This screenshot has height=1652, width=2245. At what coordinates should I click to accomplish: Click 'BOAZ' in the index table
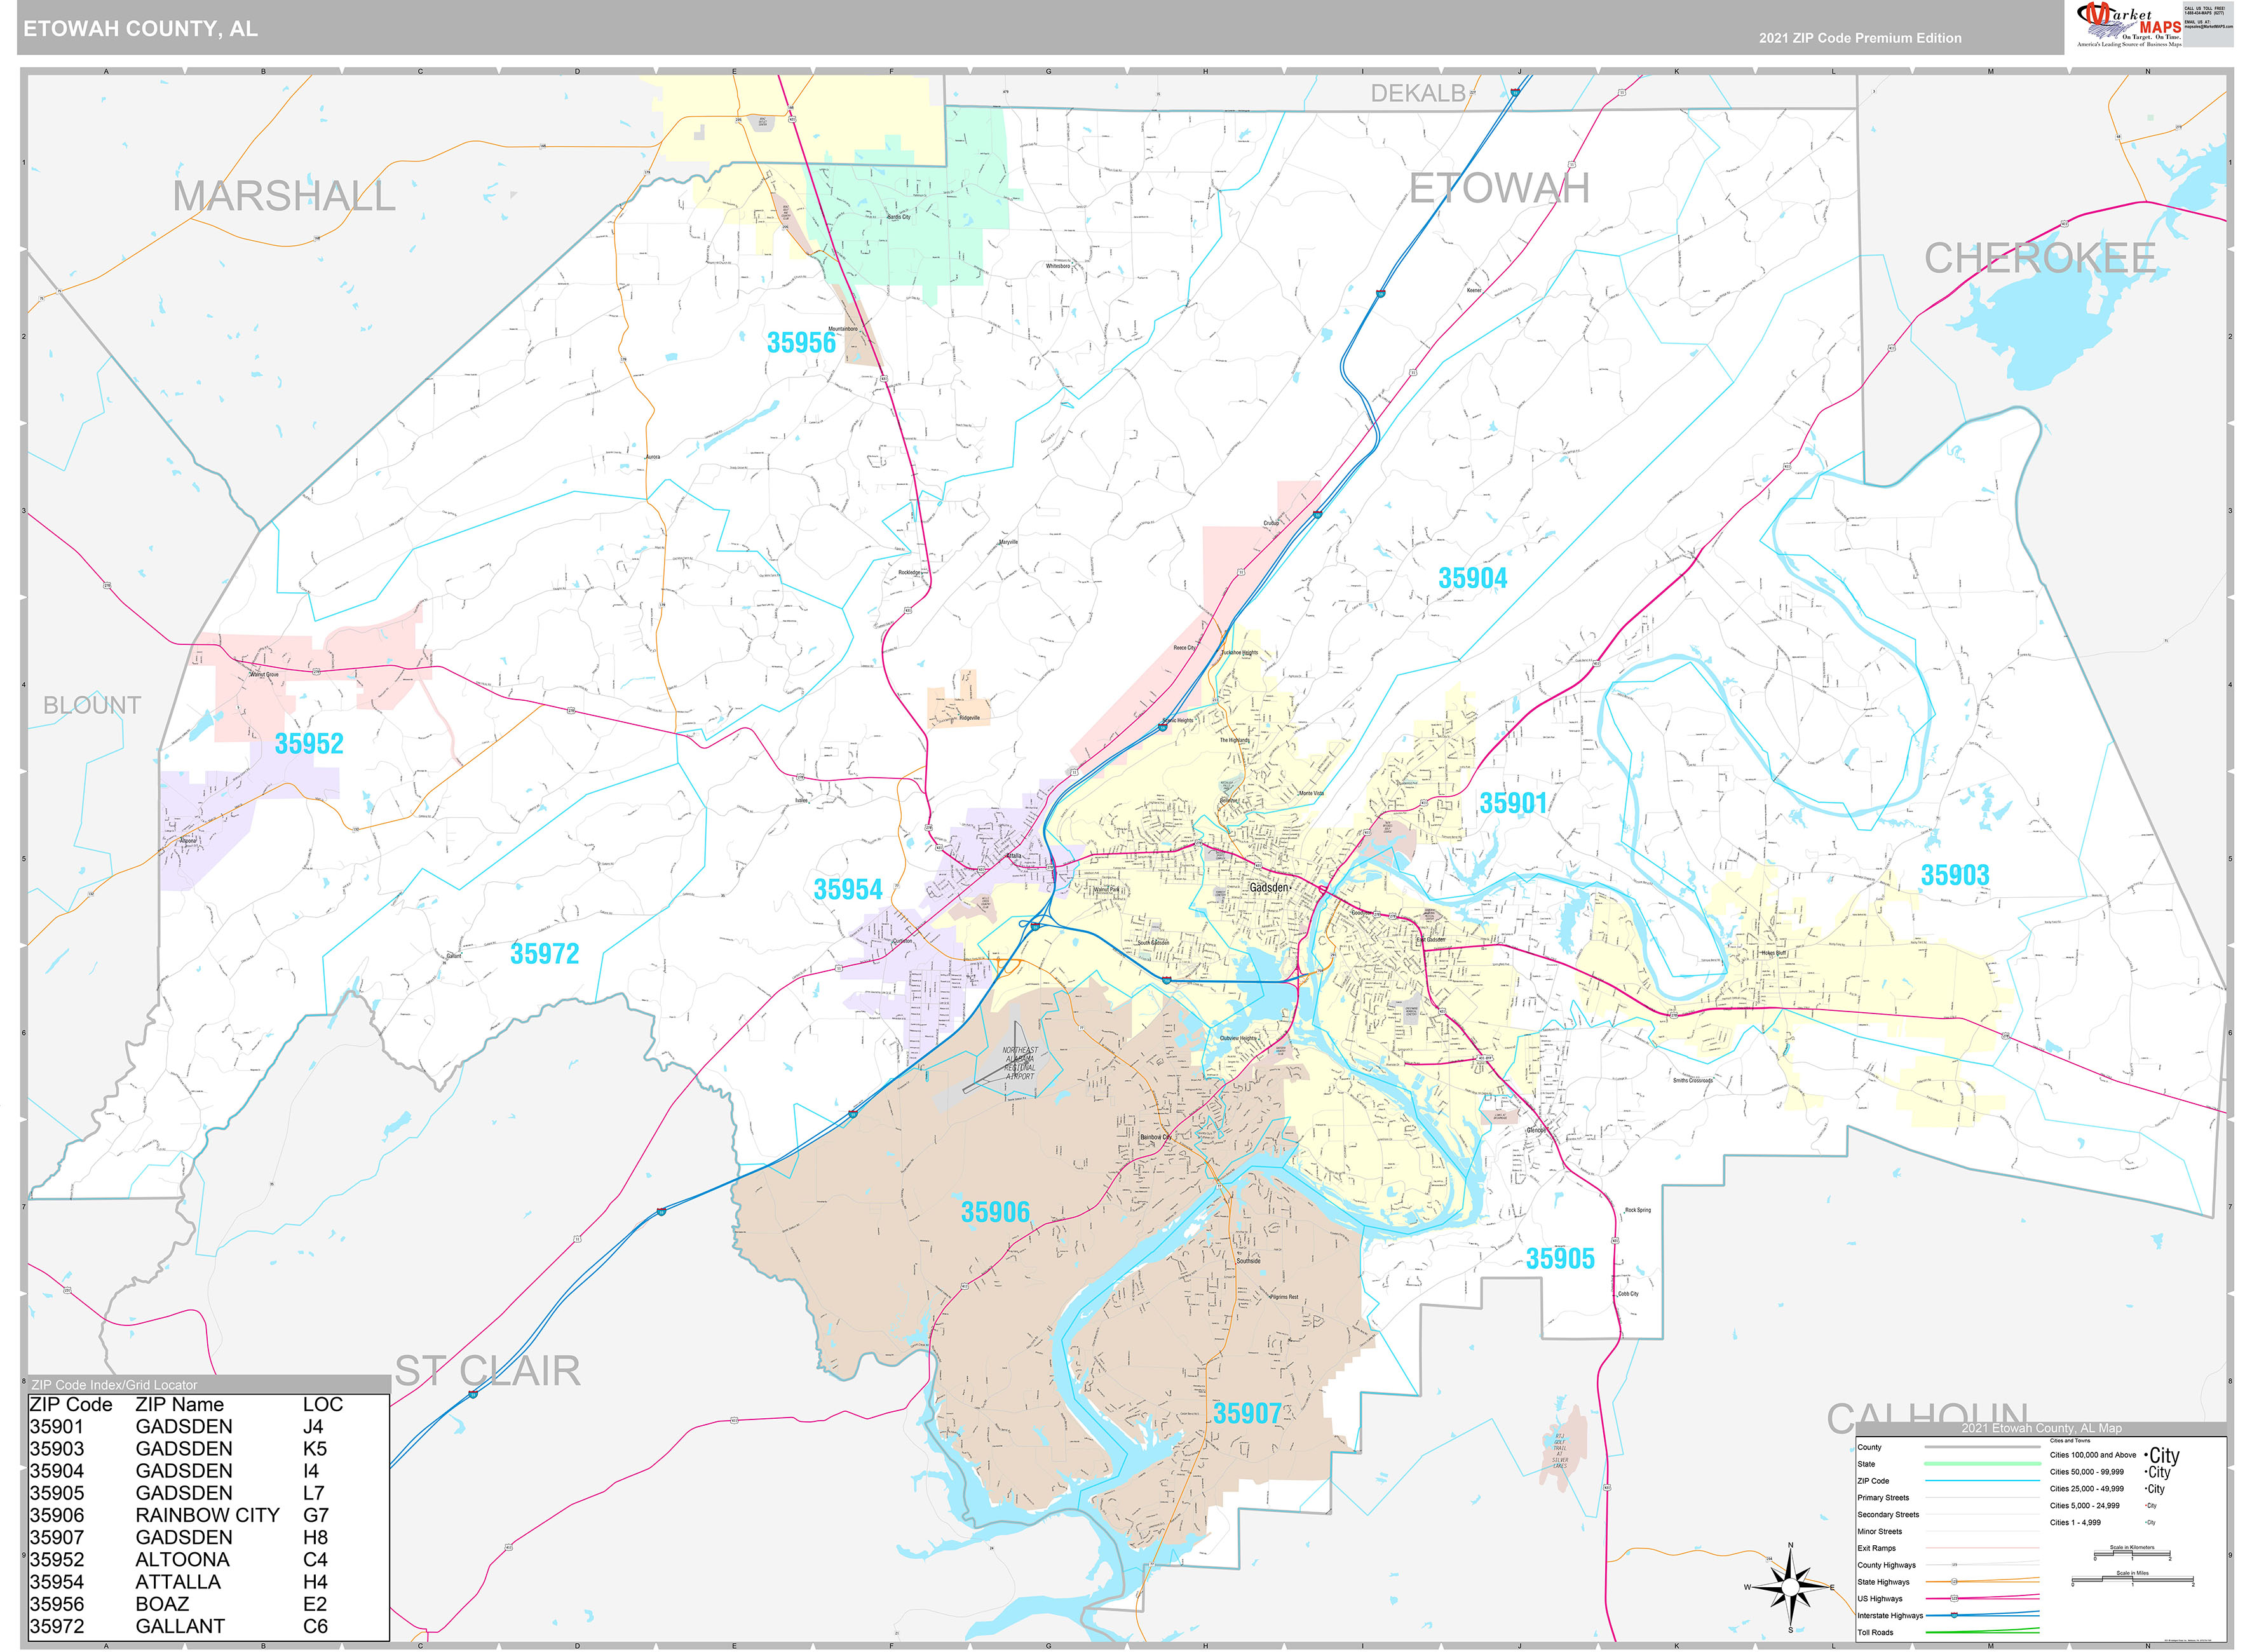click(162, 1604)
